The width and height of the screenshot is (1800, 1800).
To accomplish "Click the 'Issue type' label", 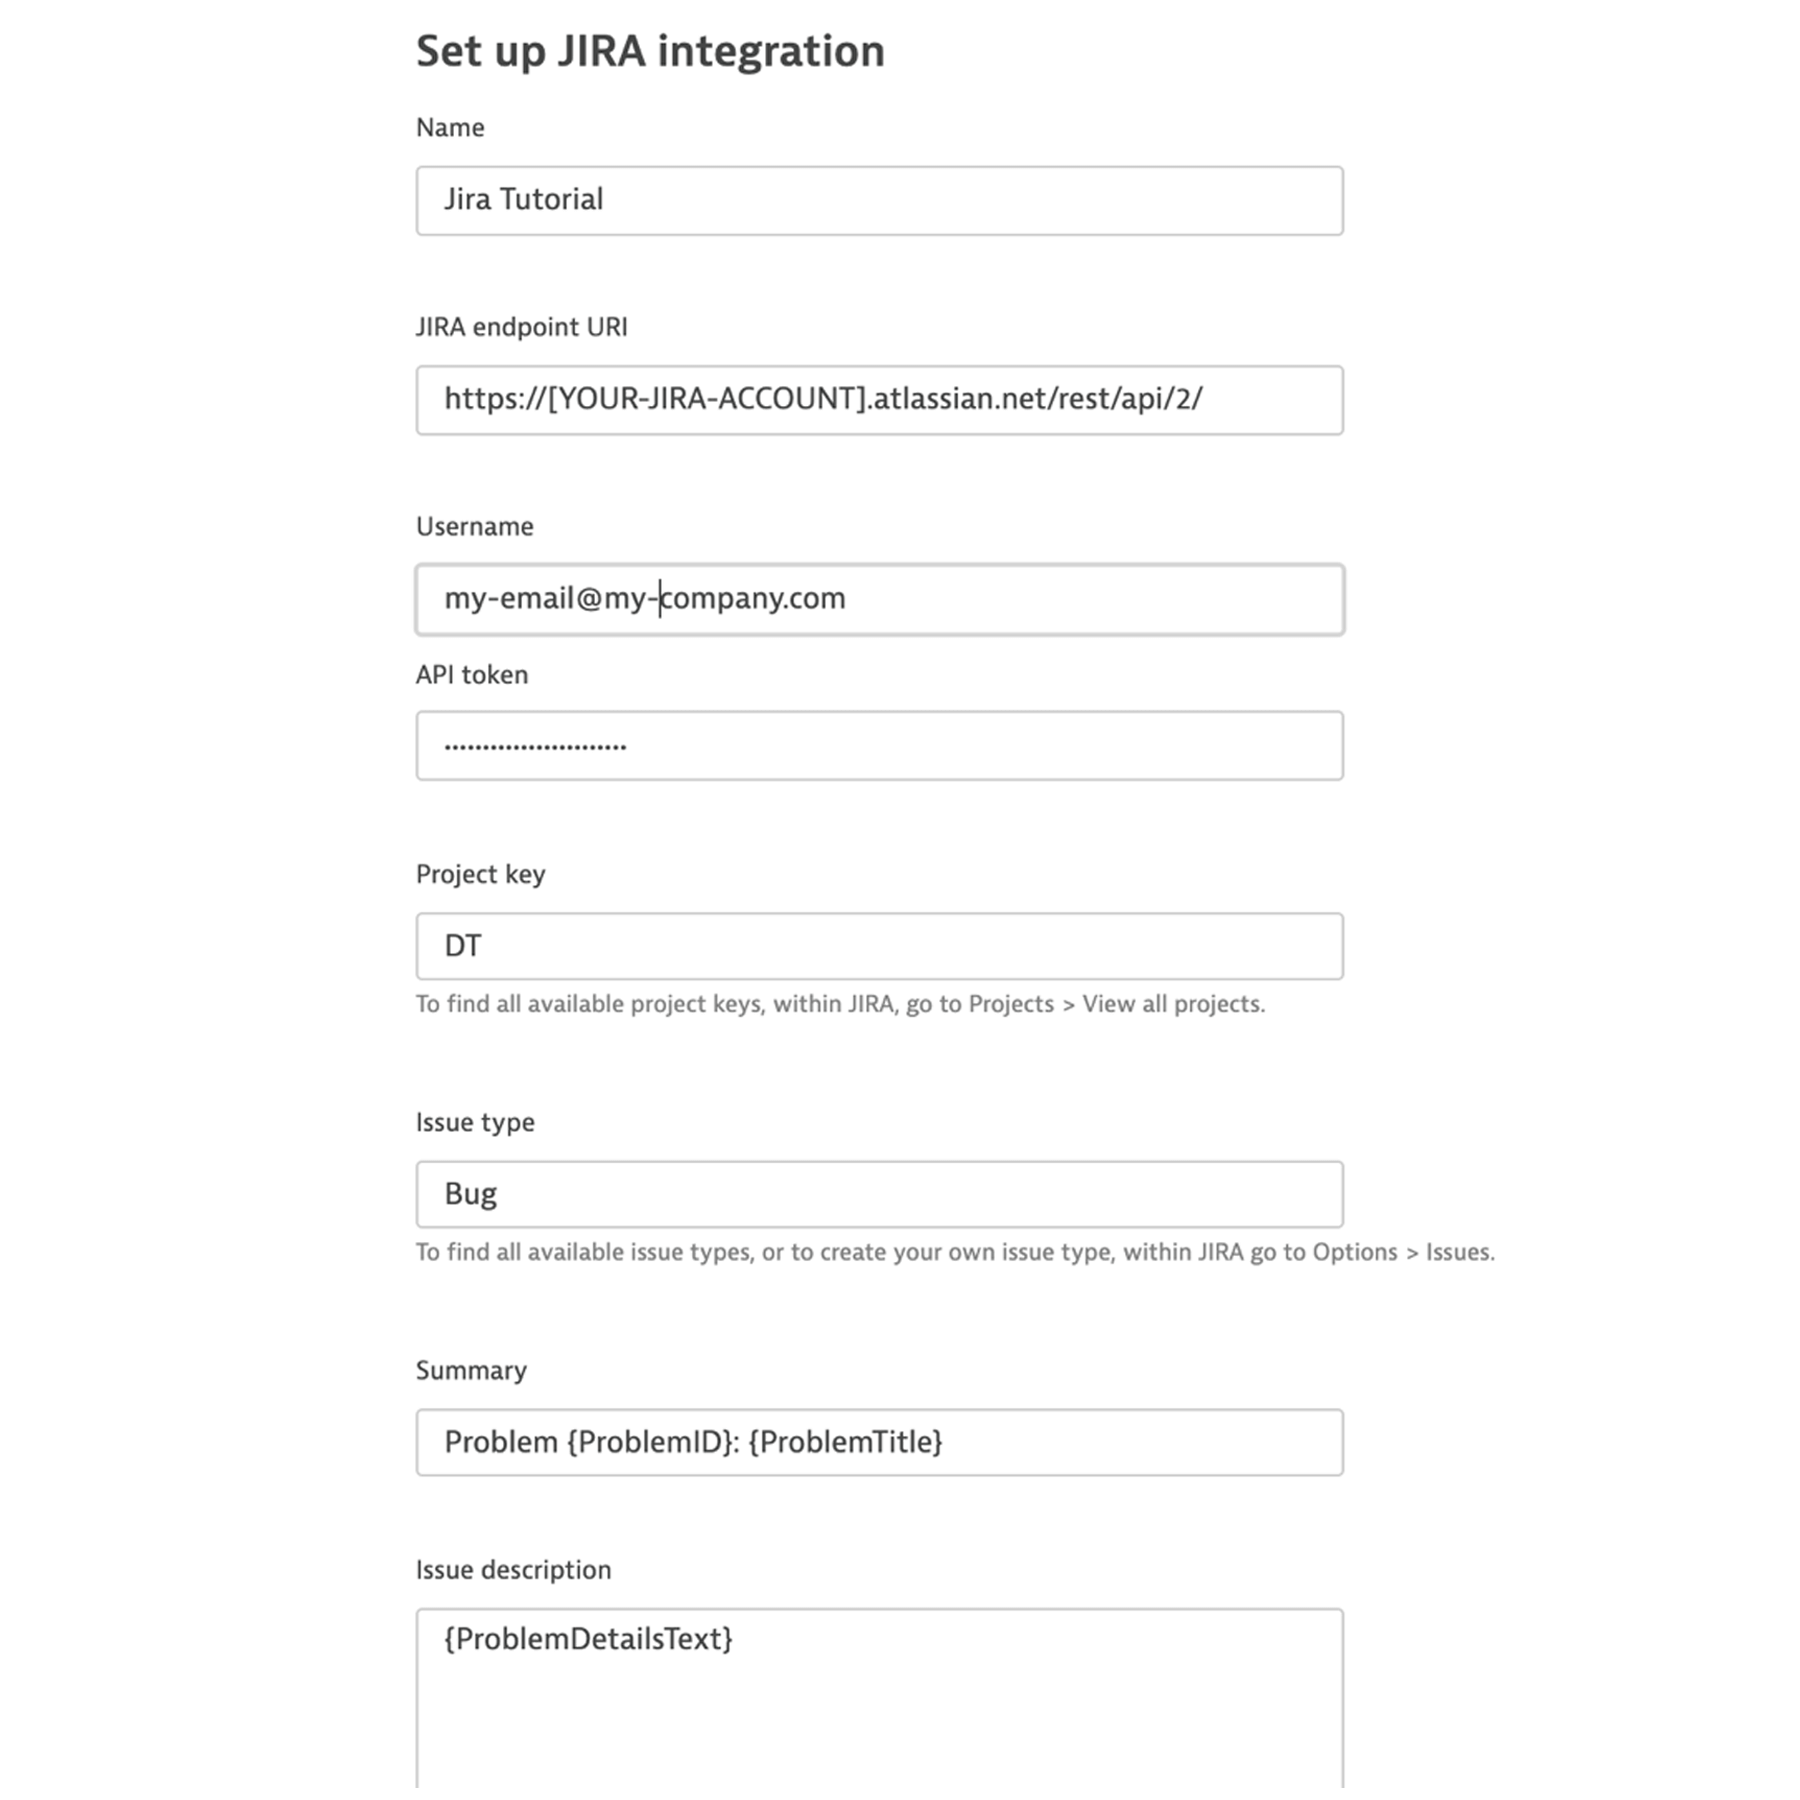I will [475, 1121].
